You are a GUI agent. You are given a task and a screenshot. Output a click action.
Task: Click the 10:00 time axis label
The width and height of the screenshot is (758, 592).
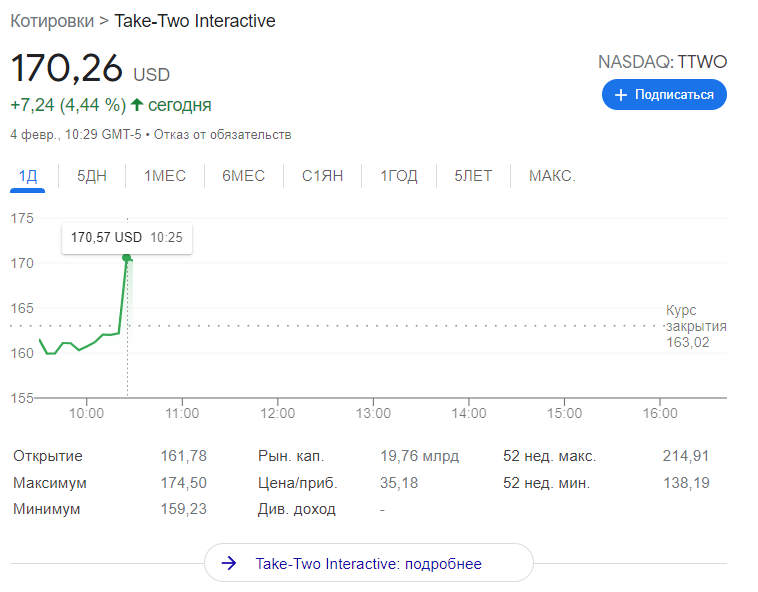[87, 413]
